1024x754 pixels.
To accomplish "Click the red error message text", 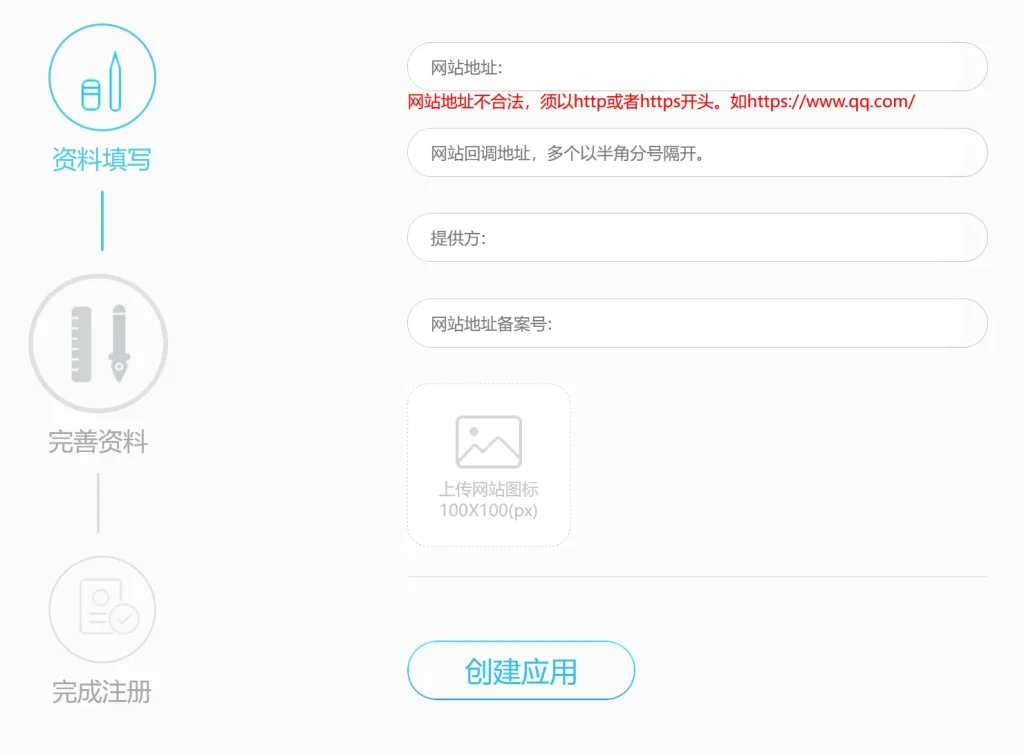I will tap(660, 101).
